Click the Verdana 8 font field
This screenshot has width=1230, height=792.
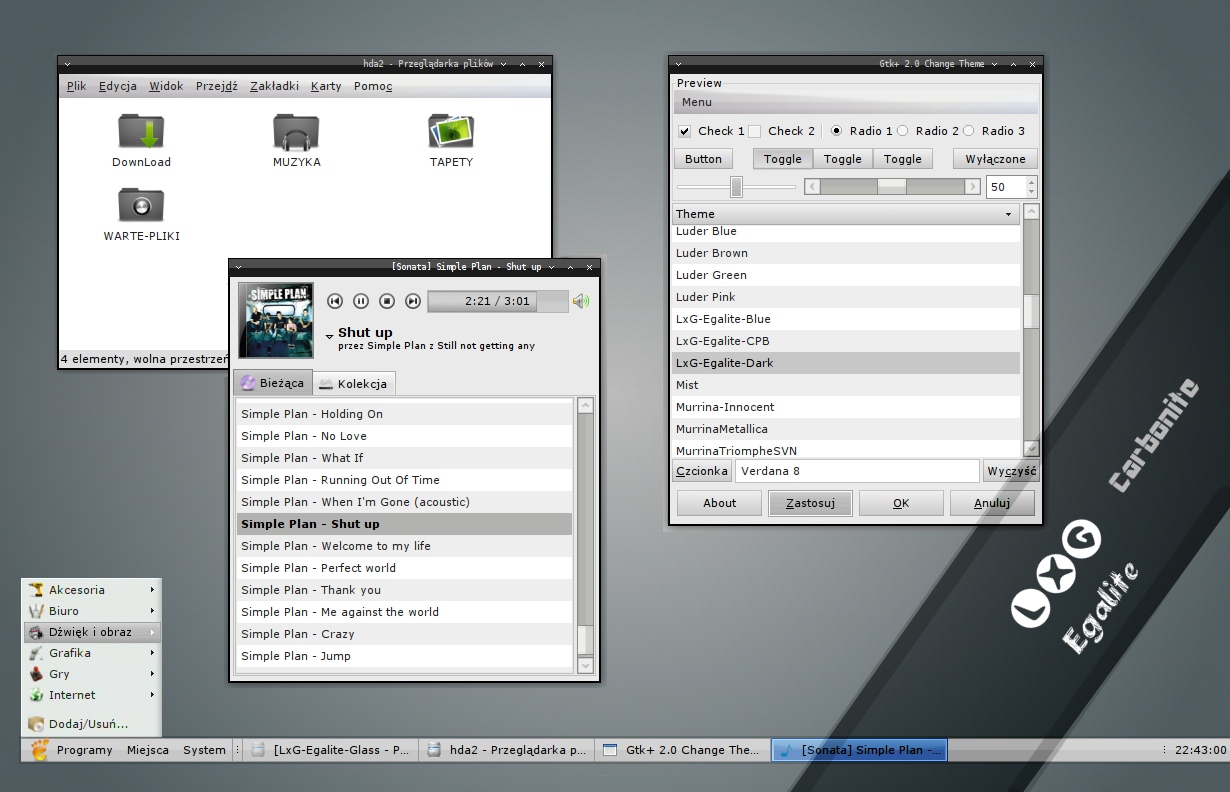click(857, 471)
